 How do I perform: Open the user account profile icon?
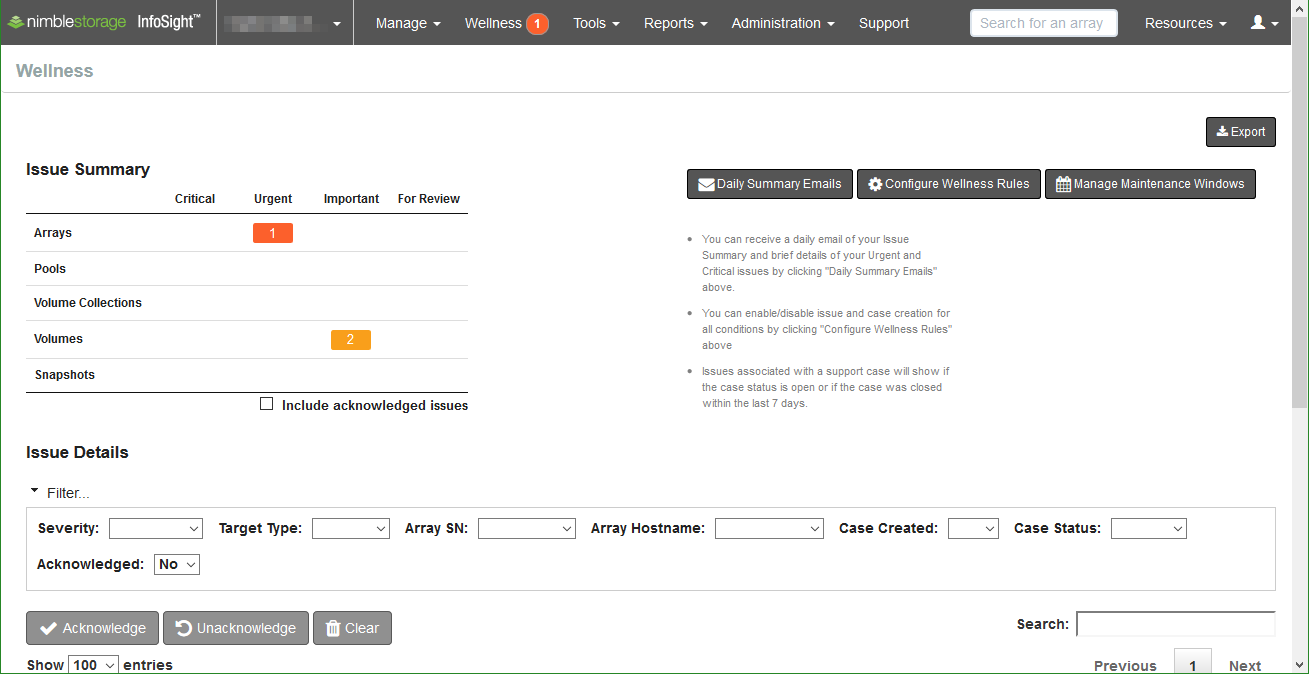tap(1265, 22)
